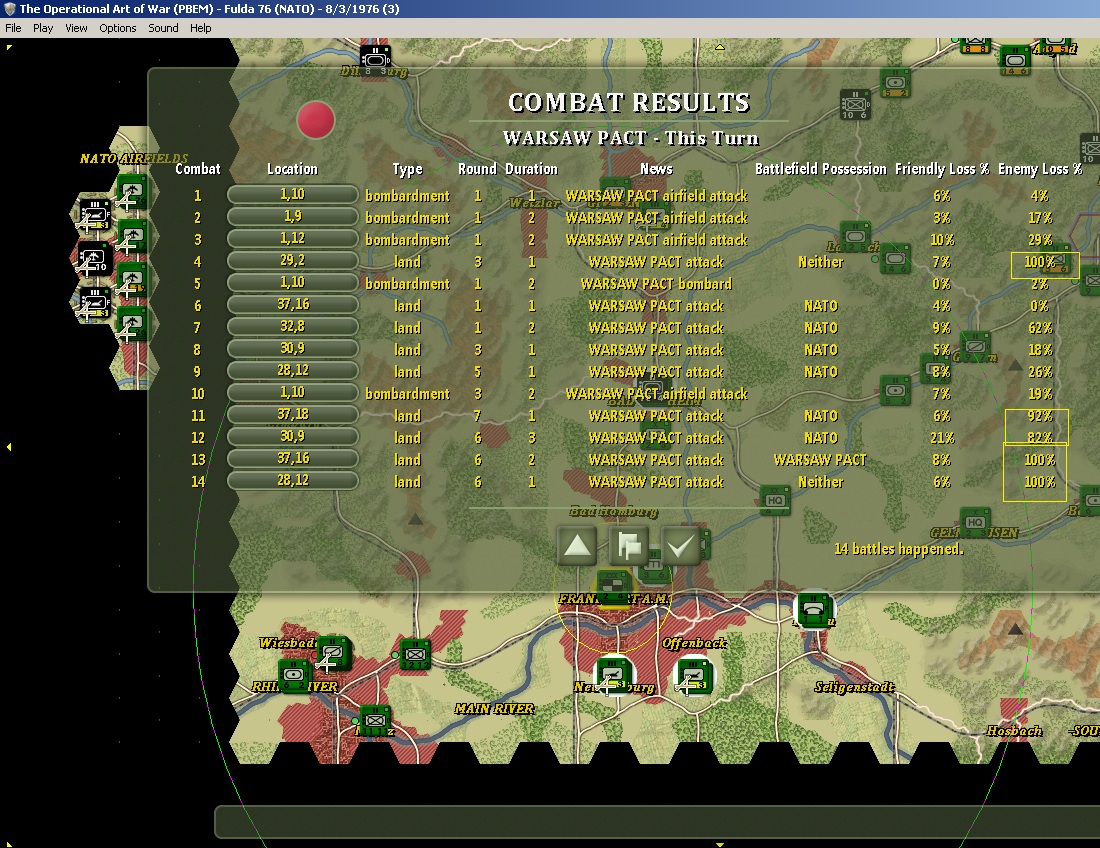The width and height of the screenshot is (1100, 848).
Task: Select the HQ unit marked 4 7
Action: (775, 501)
